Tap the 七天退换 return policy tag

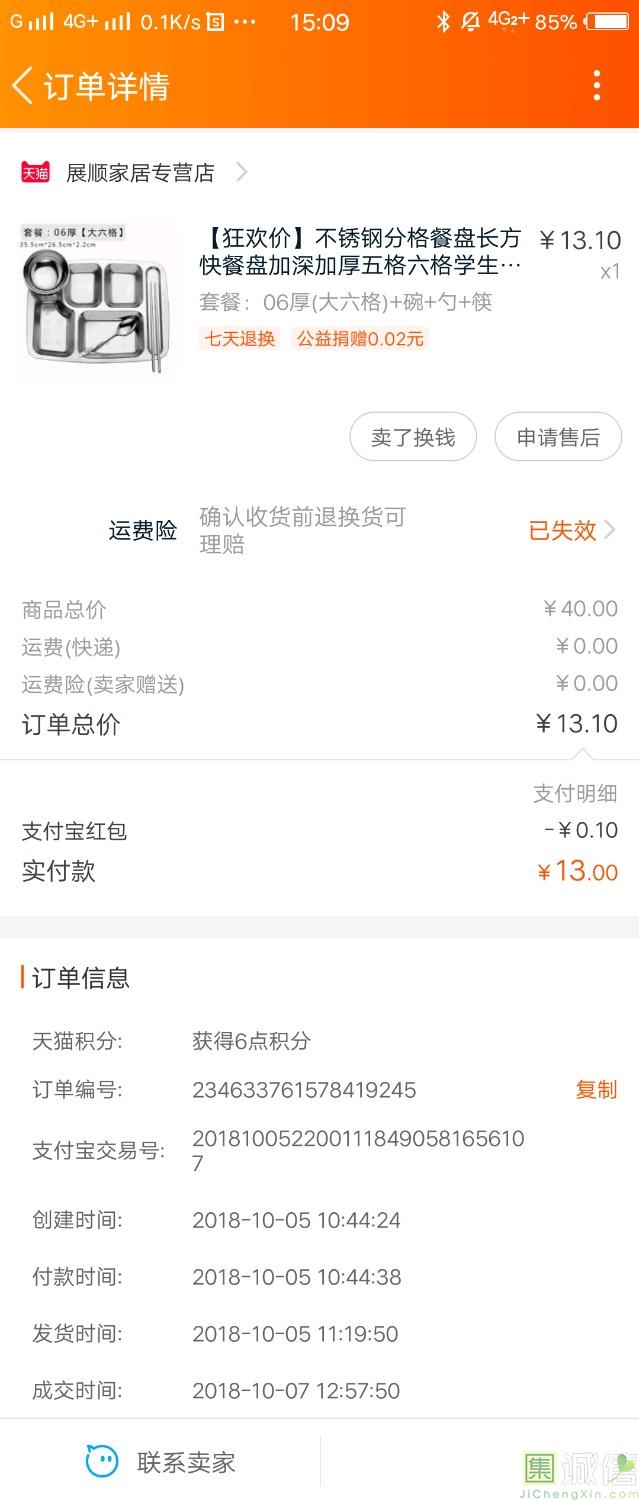click(240, 339)
